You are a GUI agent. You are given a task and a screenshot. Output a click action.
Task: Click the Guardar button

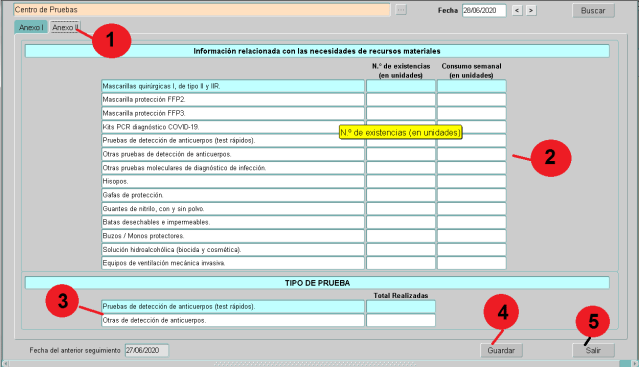501,350
